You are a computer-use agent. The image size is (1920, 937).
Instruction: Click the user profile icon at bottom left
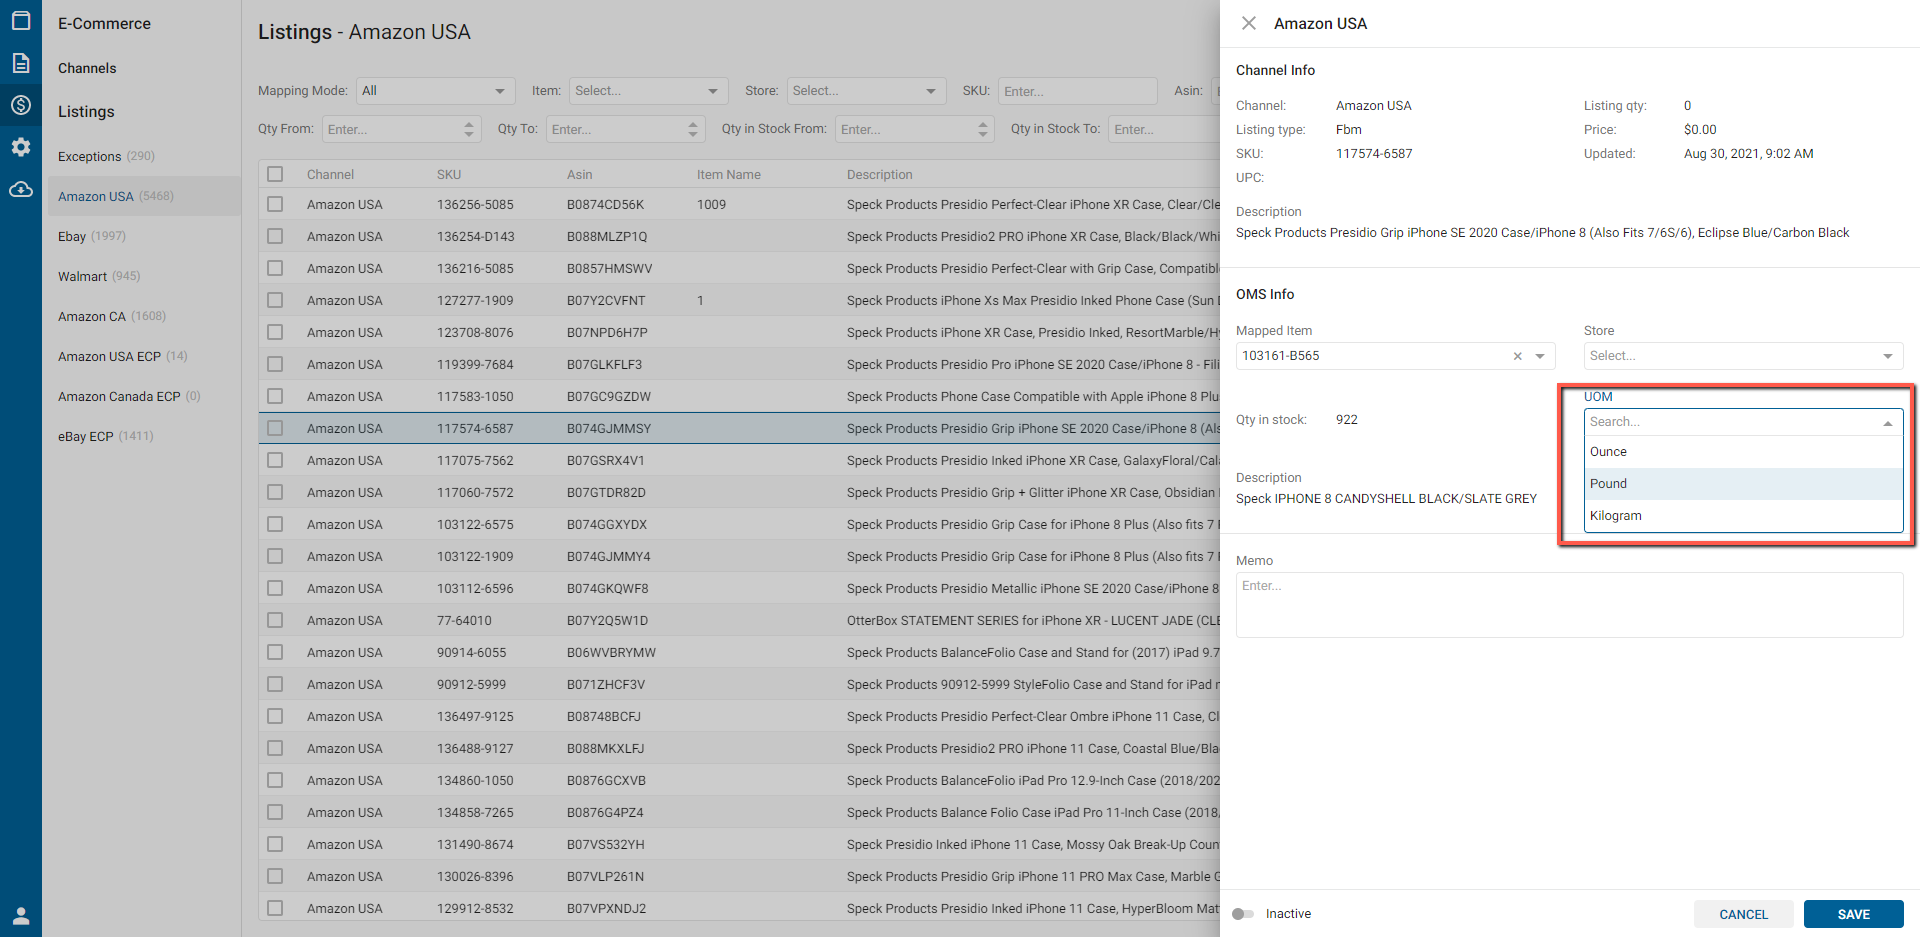[x=20, y=915]
